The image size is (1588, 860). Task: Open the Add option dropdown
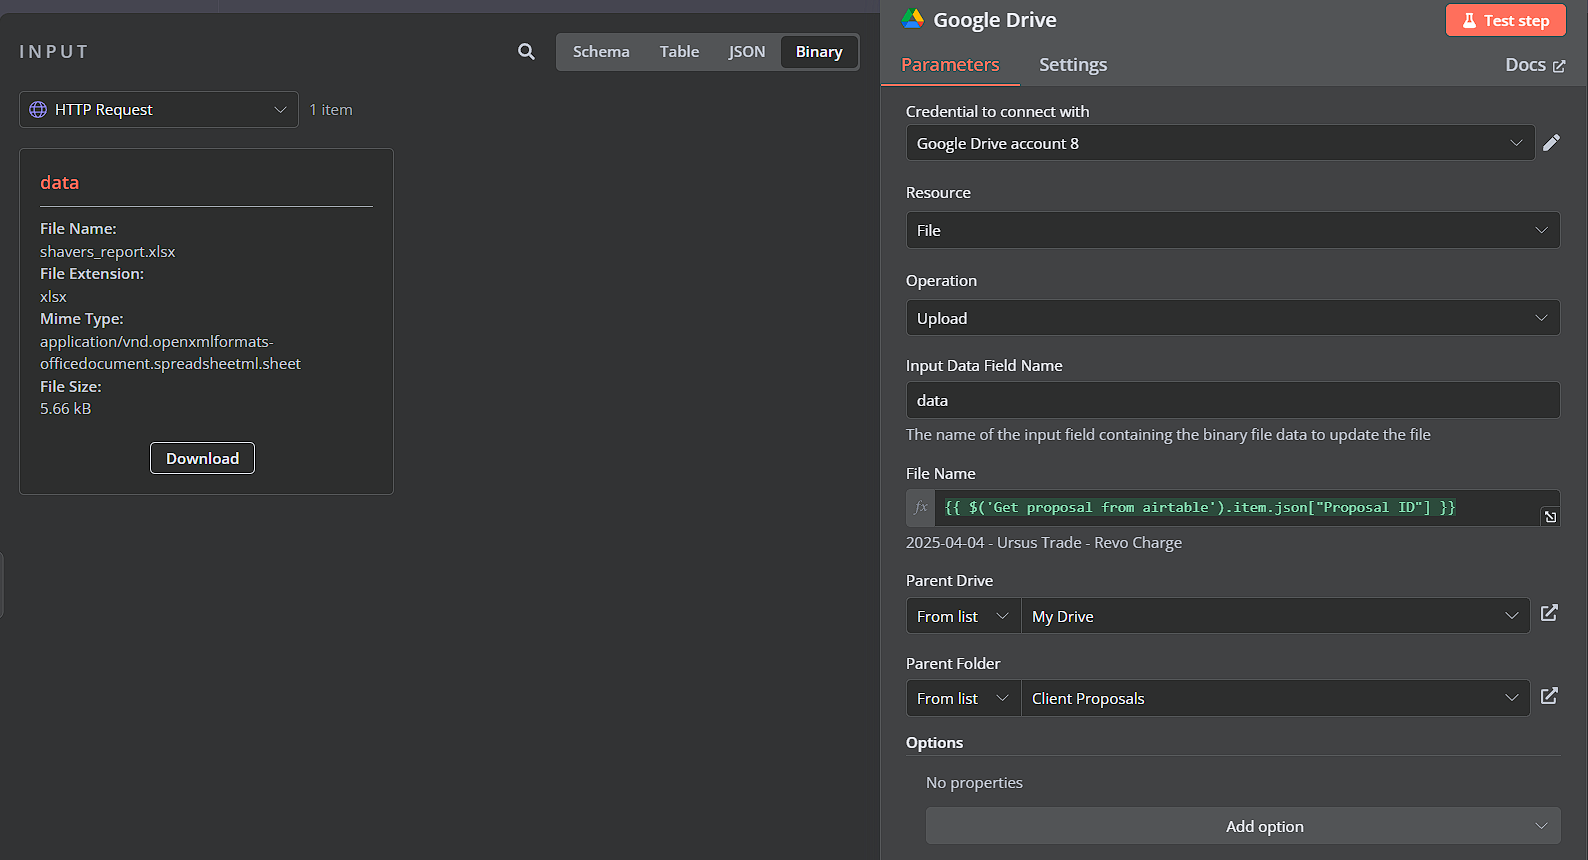[x=1243, y=826]
